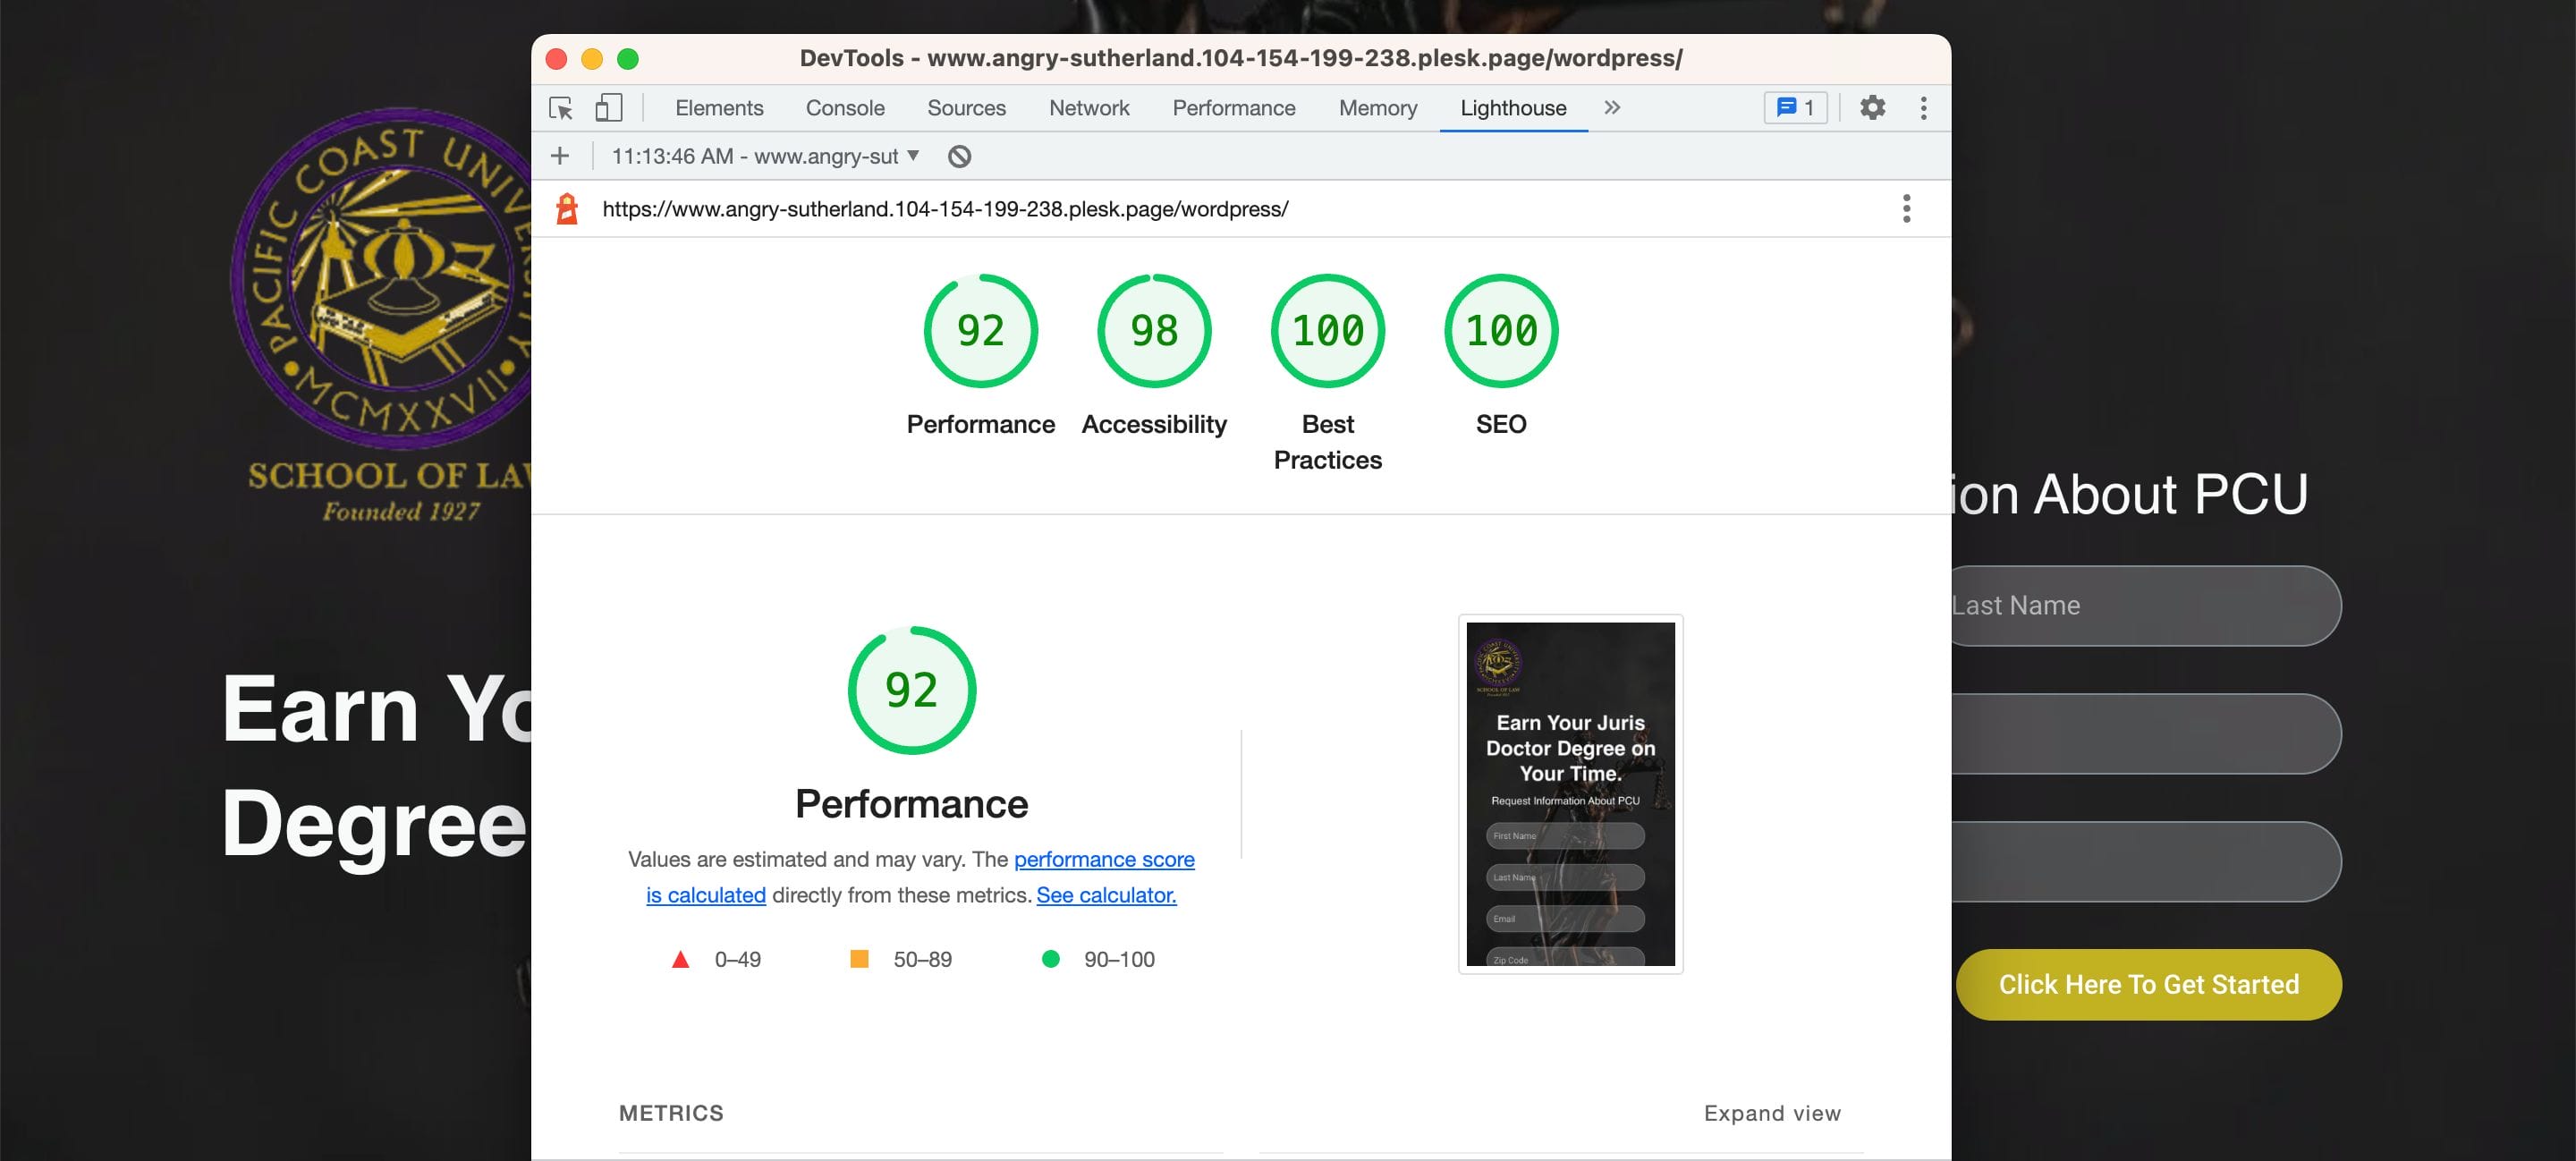
Task: Jump to SEO score gauge 100
Action: (1500, 331)
